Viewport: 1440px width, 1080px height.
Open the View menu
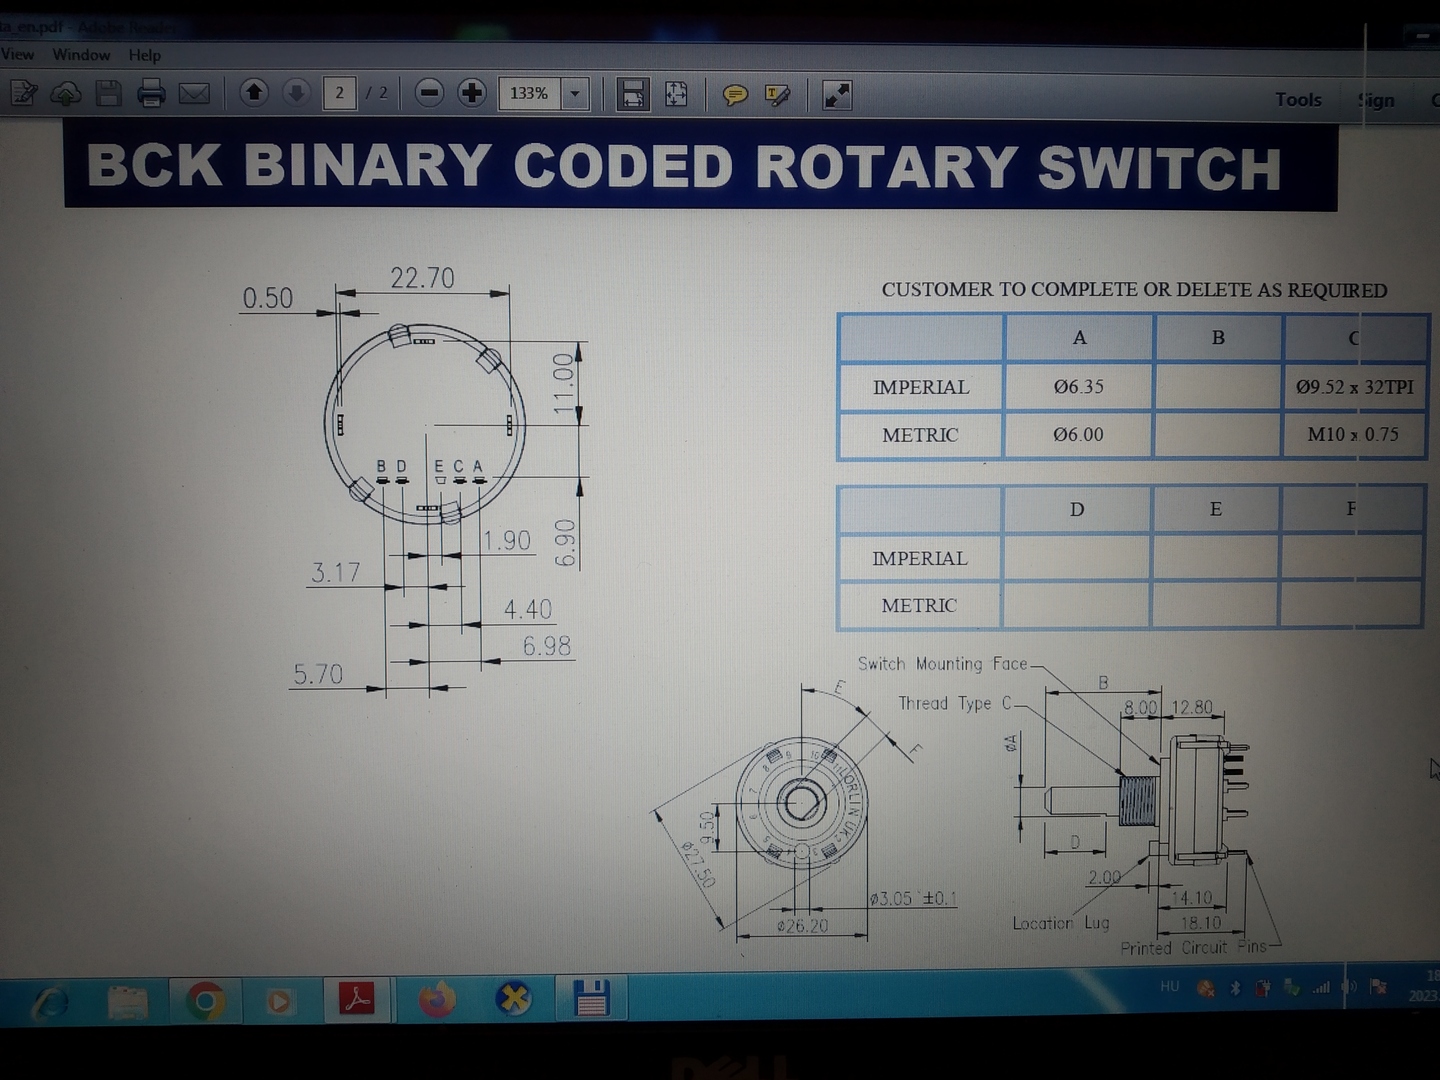[x=17, y=54]
